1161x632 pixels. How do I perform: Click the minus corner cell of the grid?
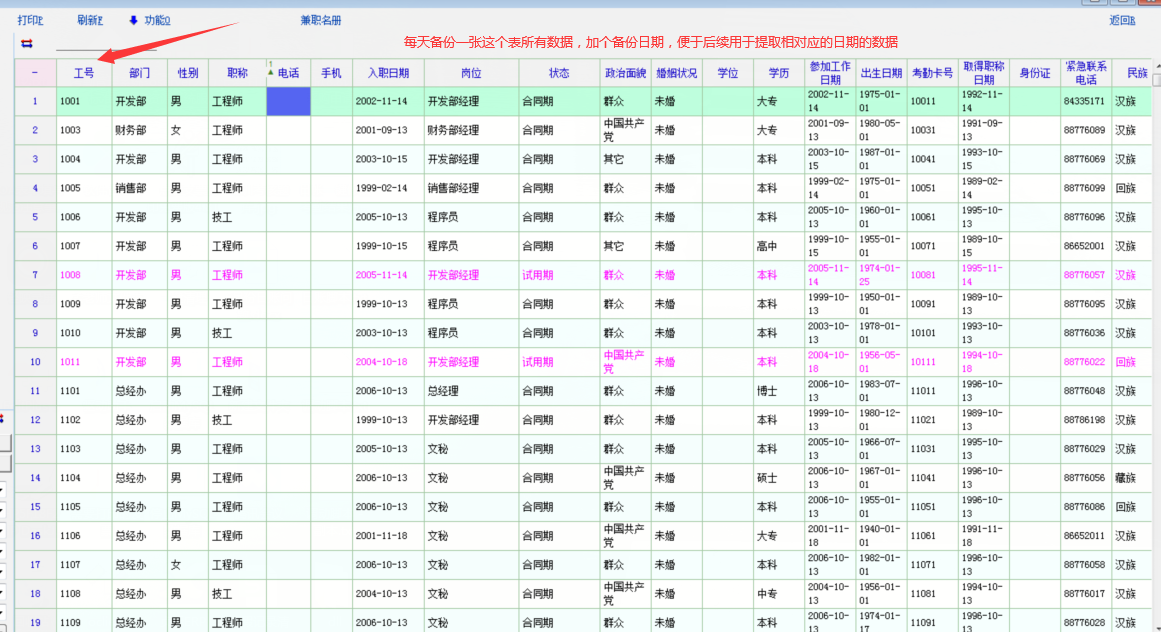(x=35, y=73)
